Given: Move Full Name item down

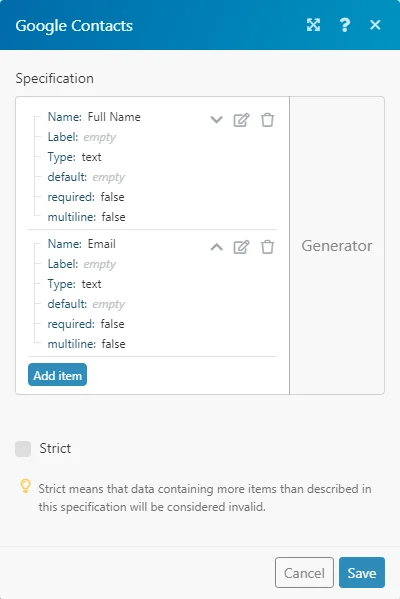Looking at the screenshot, I should 216,120.
